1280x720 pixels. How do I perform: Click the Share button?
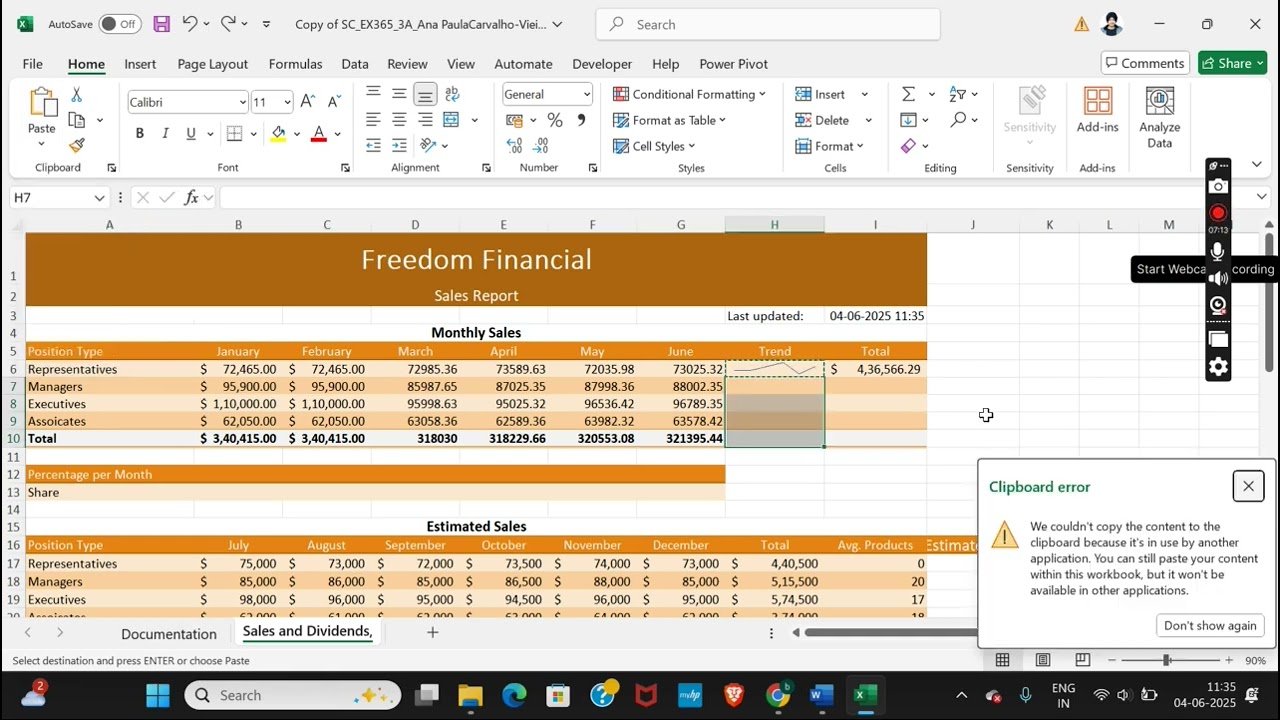(x=1233, y=63)
